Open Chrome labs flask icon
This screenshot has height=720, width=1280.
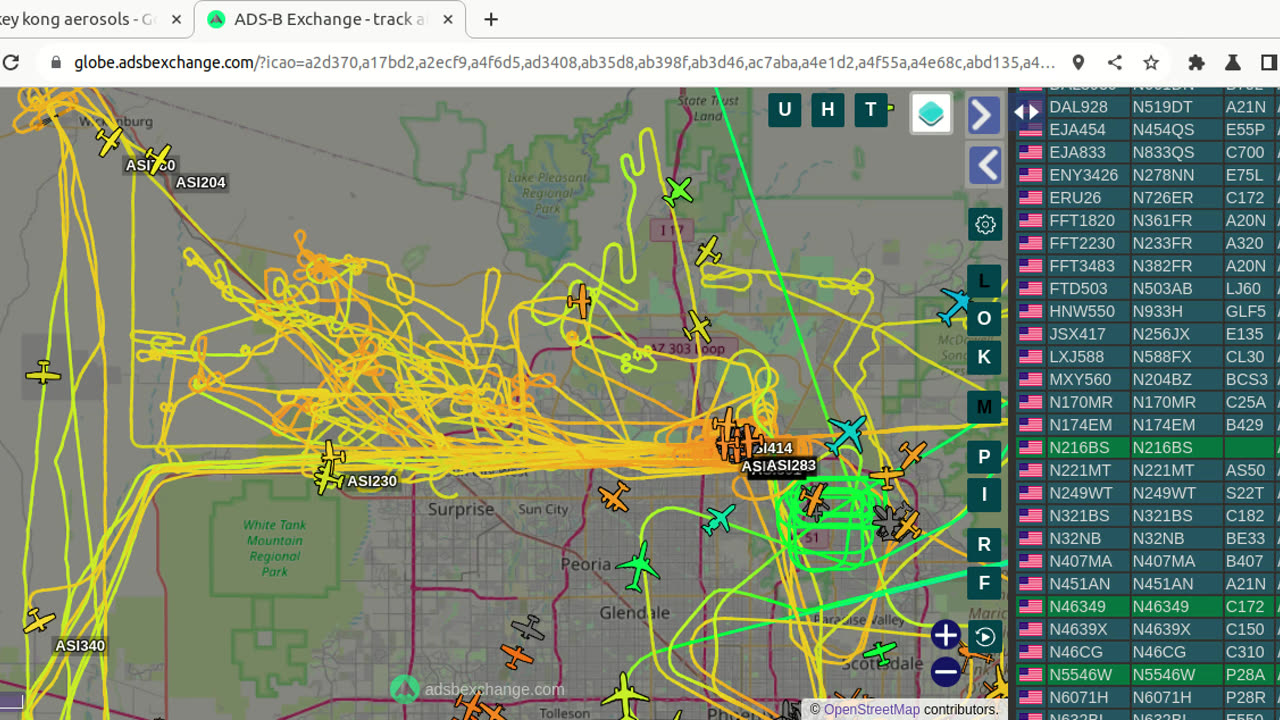click(1233, 62)
